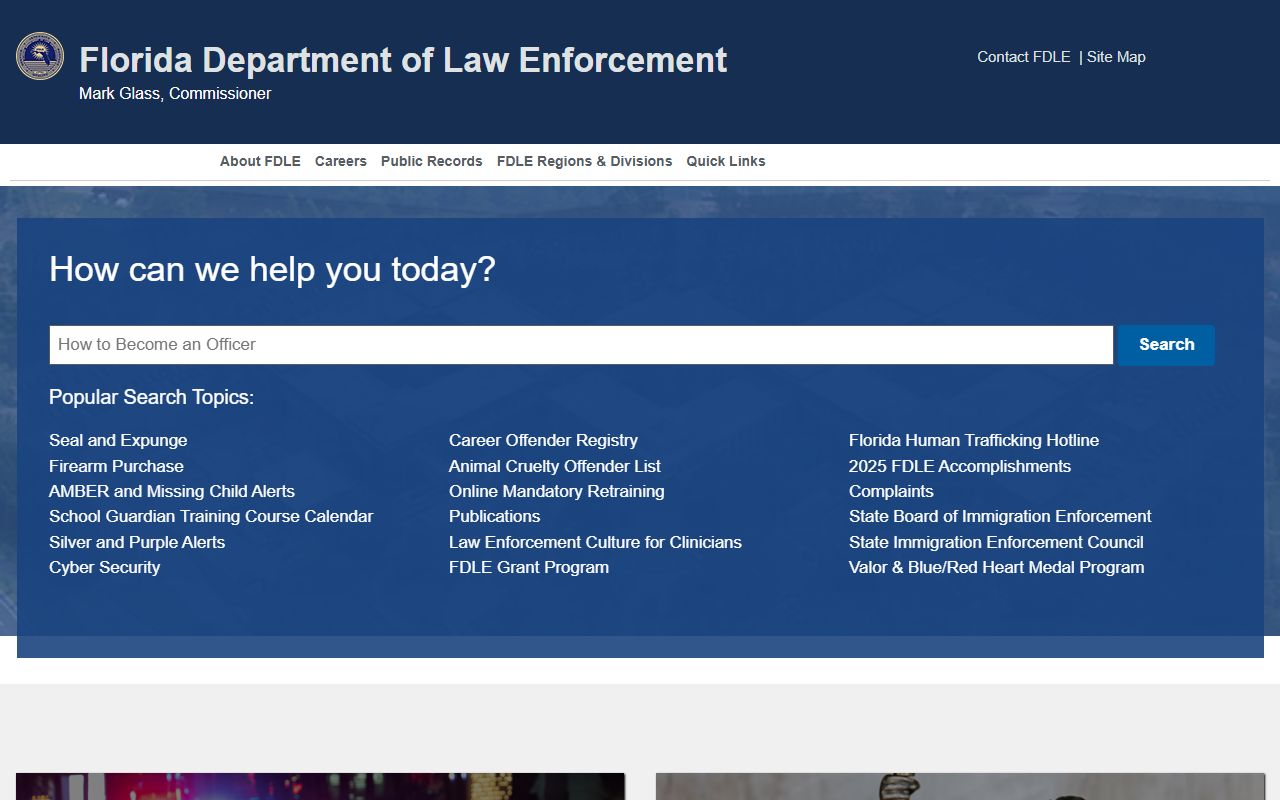Image resolution: width=1280 pixels, height=800 pixels.
Task: Open the Careers menu
Action: tap(340, 161)
